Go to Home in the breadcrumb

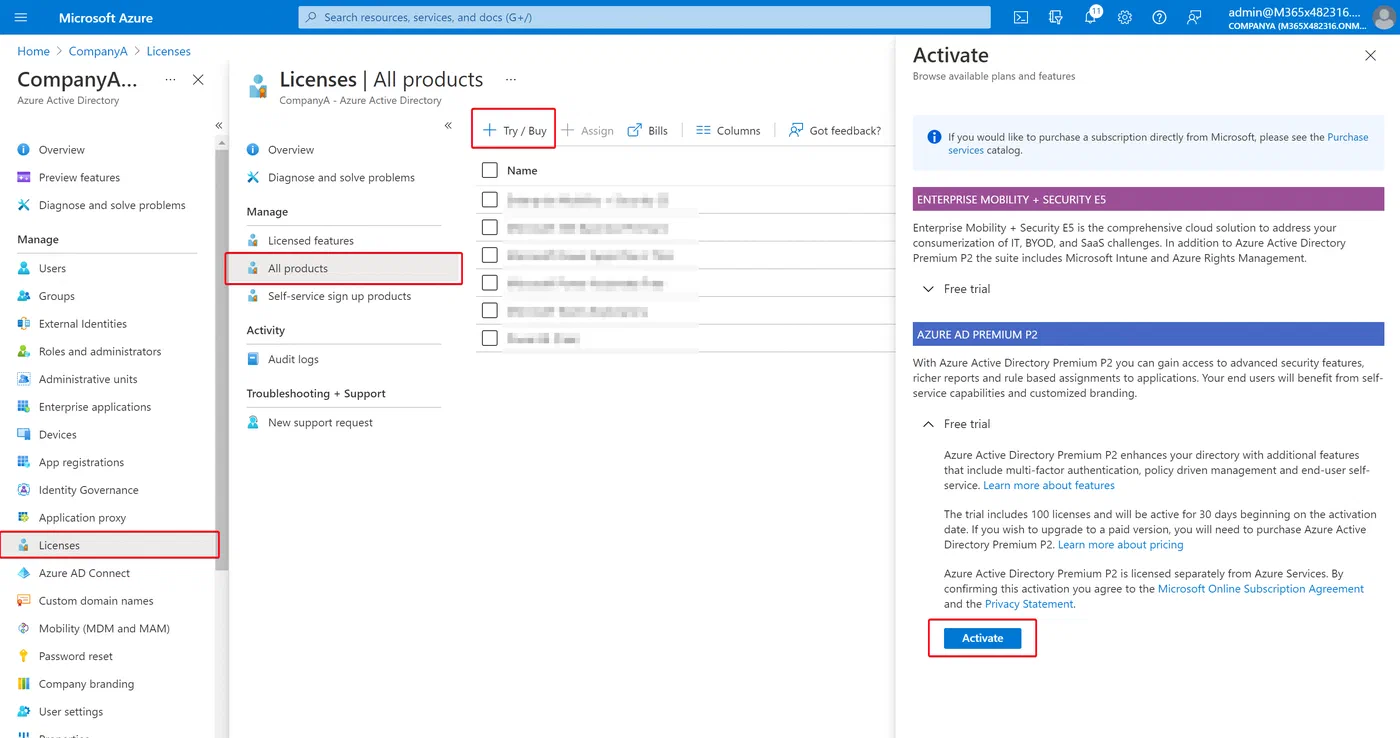click(x=33, y=51)
